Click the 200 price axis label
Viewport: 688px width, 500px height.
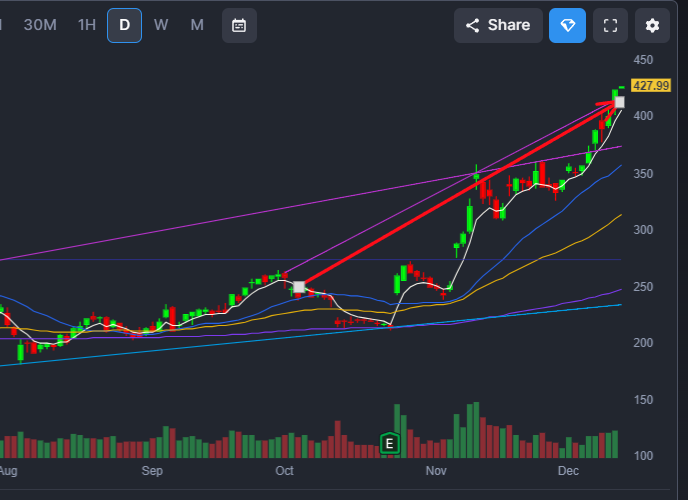[643, 343]
